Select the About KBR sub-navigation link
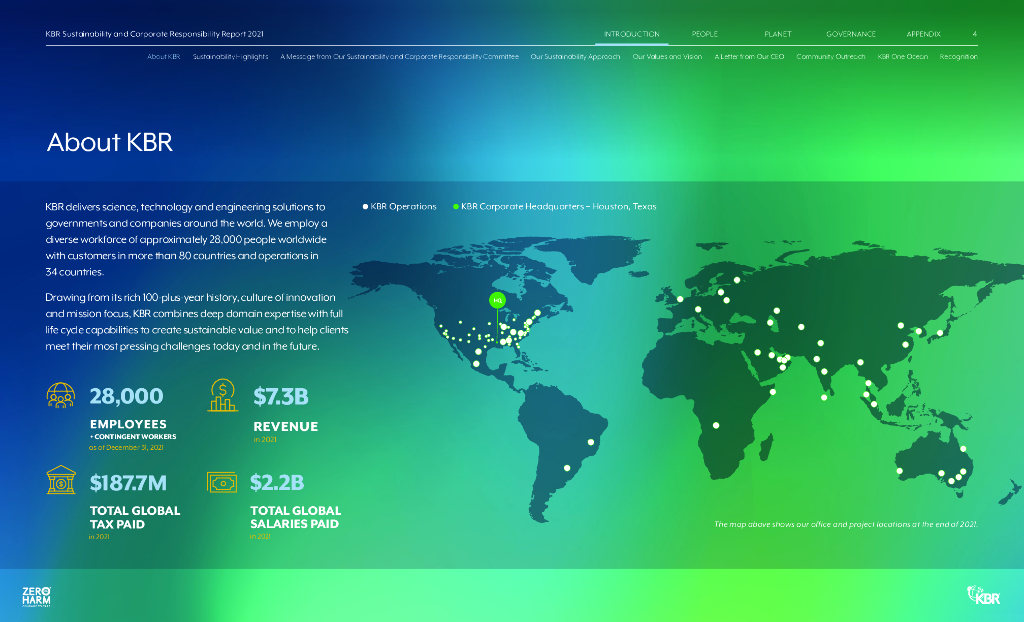This screenshot has height=622, width=1024. 163,57
